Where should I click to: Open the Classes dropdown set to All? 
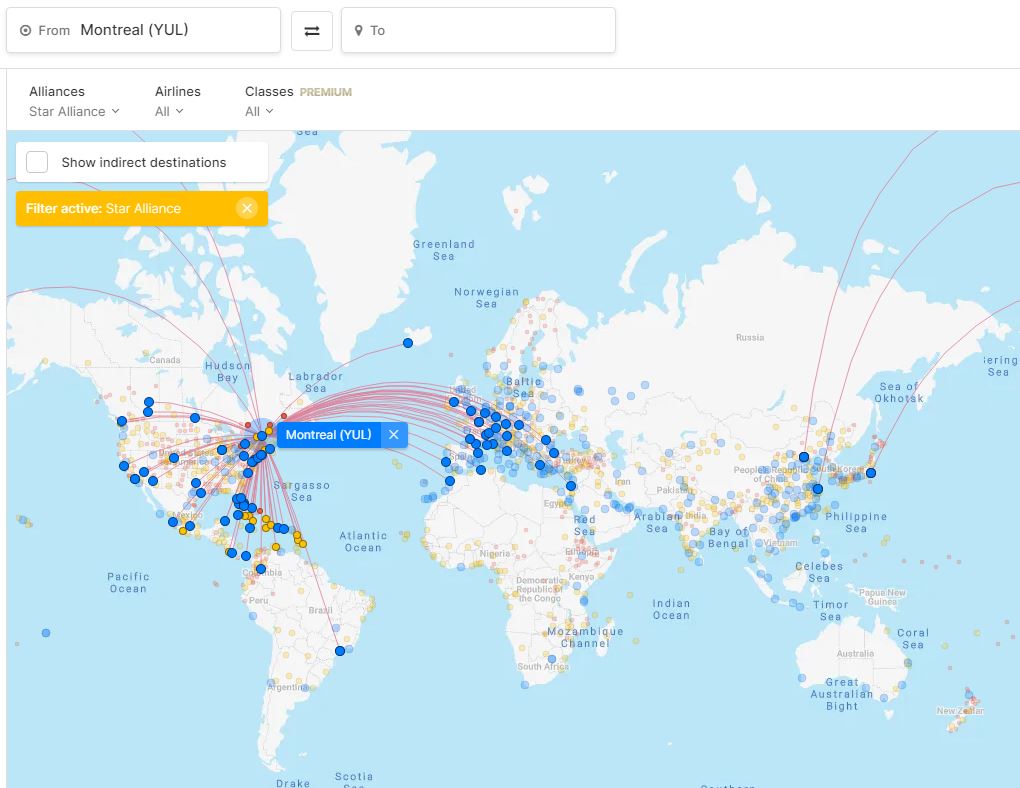click(x=259, y=112)
